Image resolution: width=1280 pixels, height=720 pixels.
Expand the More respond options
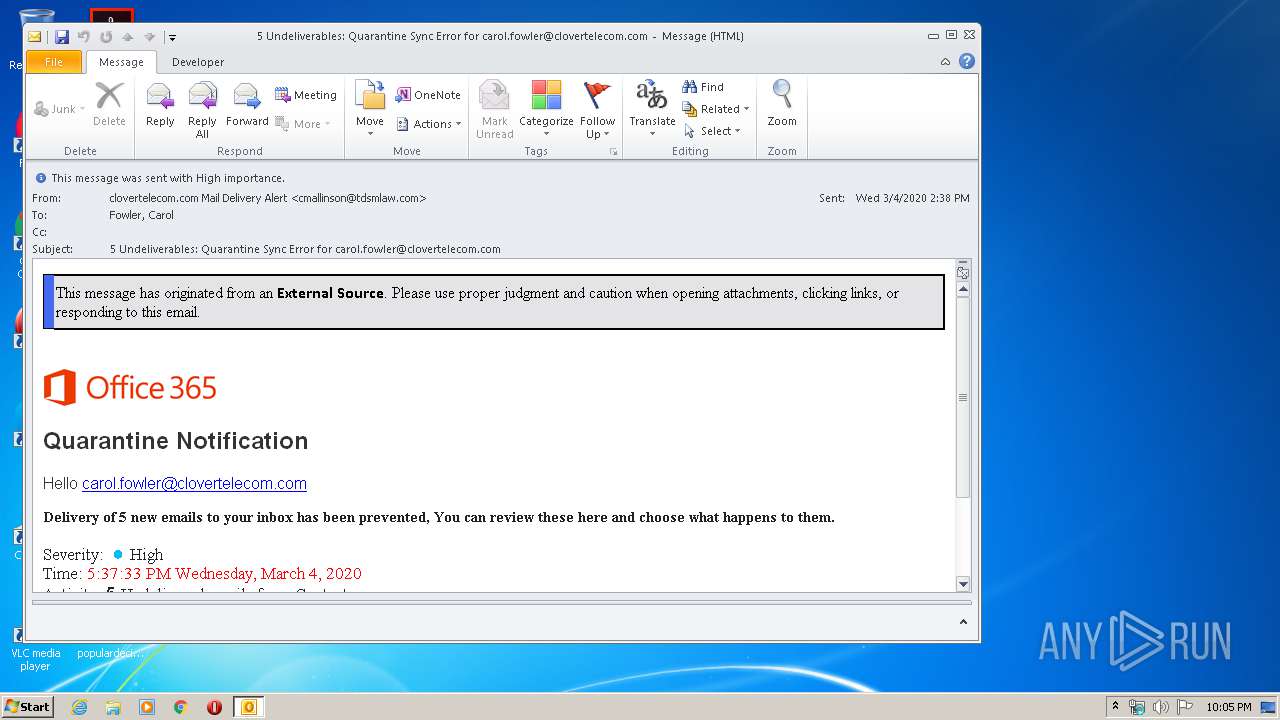(x=303, y=124)
